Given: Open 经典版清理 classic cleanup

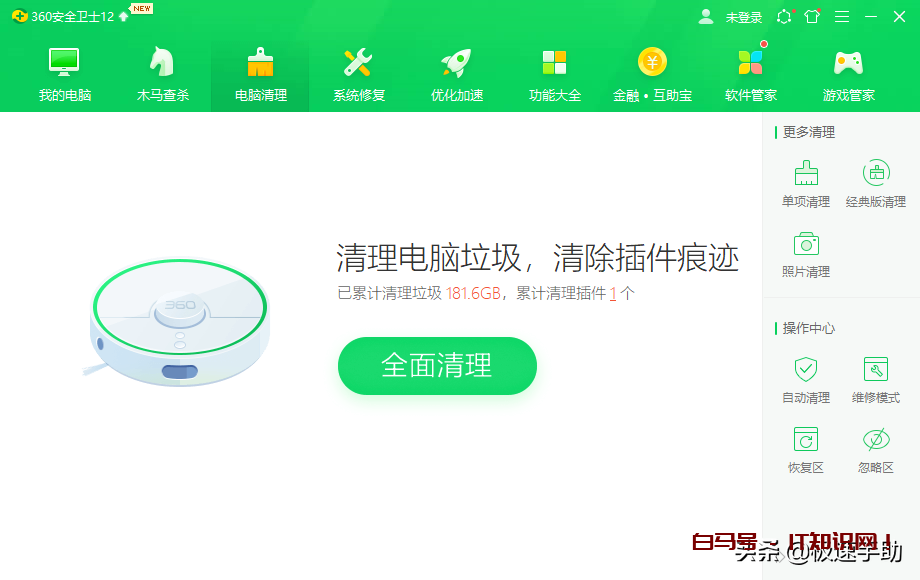Looking at the screenshot, I should click(875, 184).
